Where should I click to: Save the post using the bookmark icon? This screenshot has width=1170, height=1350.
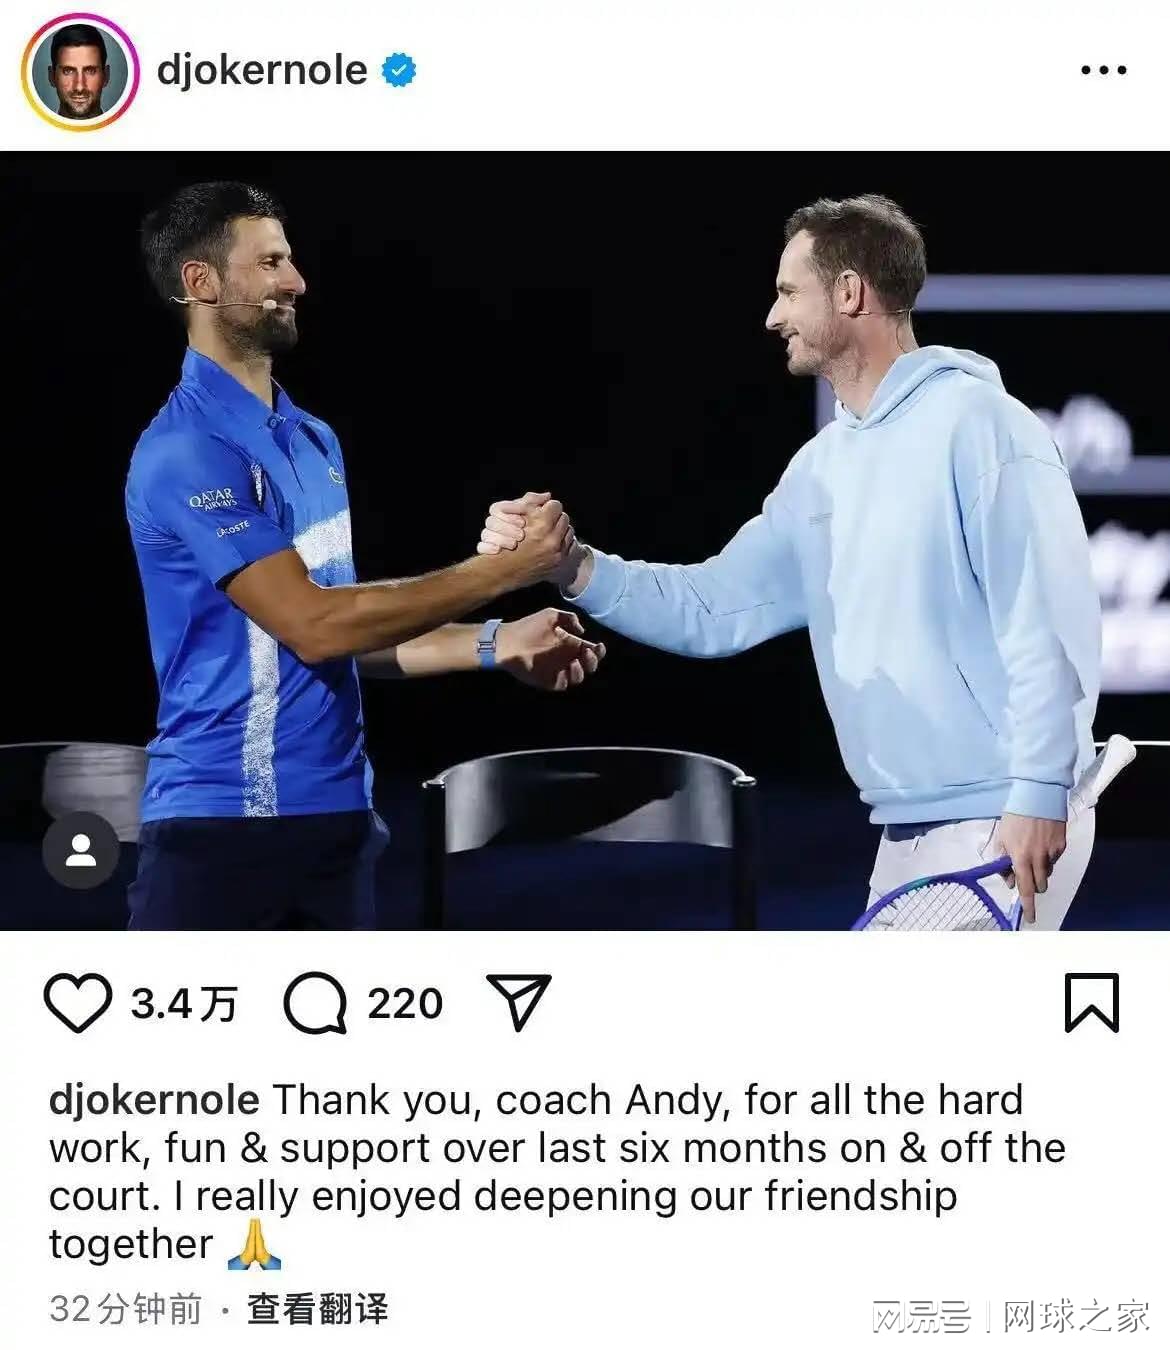[1091, 1002]
